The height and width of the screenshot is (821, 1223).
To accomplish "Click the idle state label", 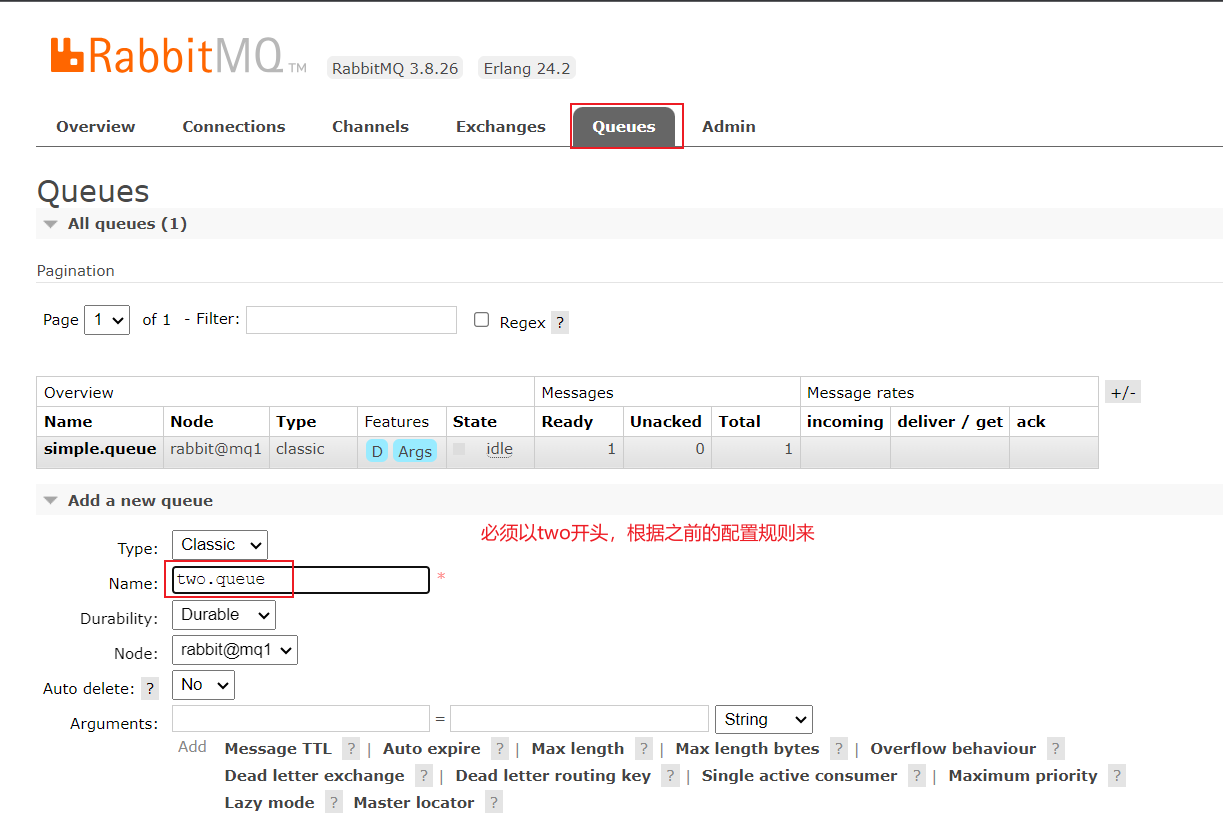I will pos(499,449).
